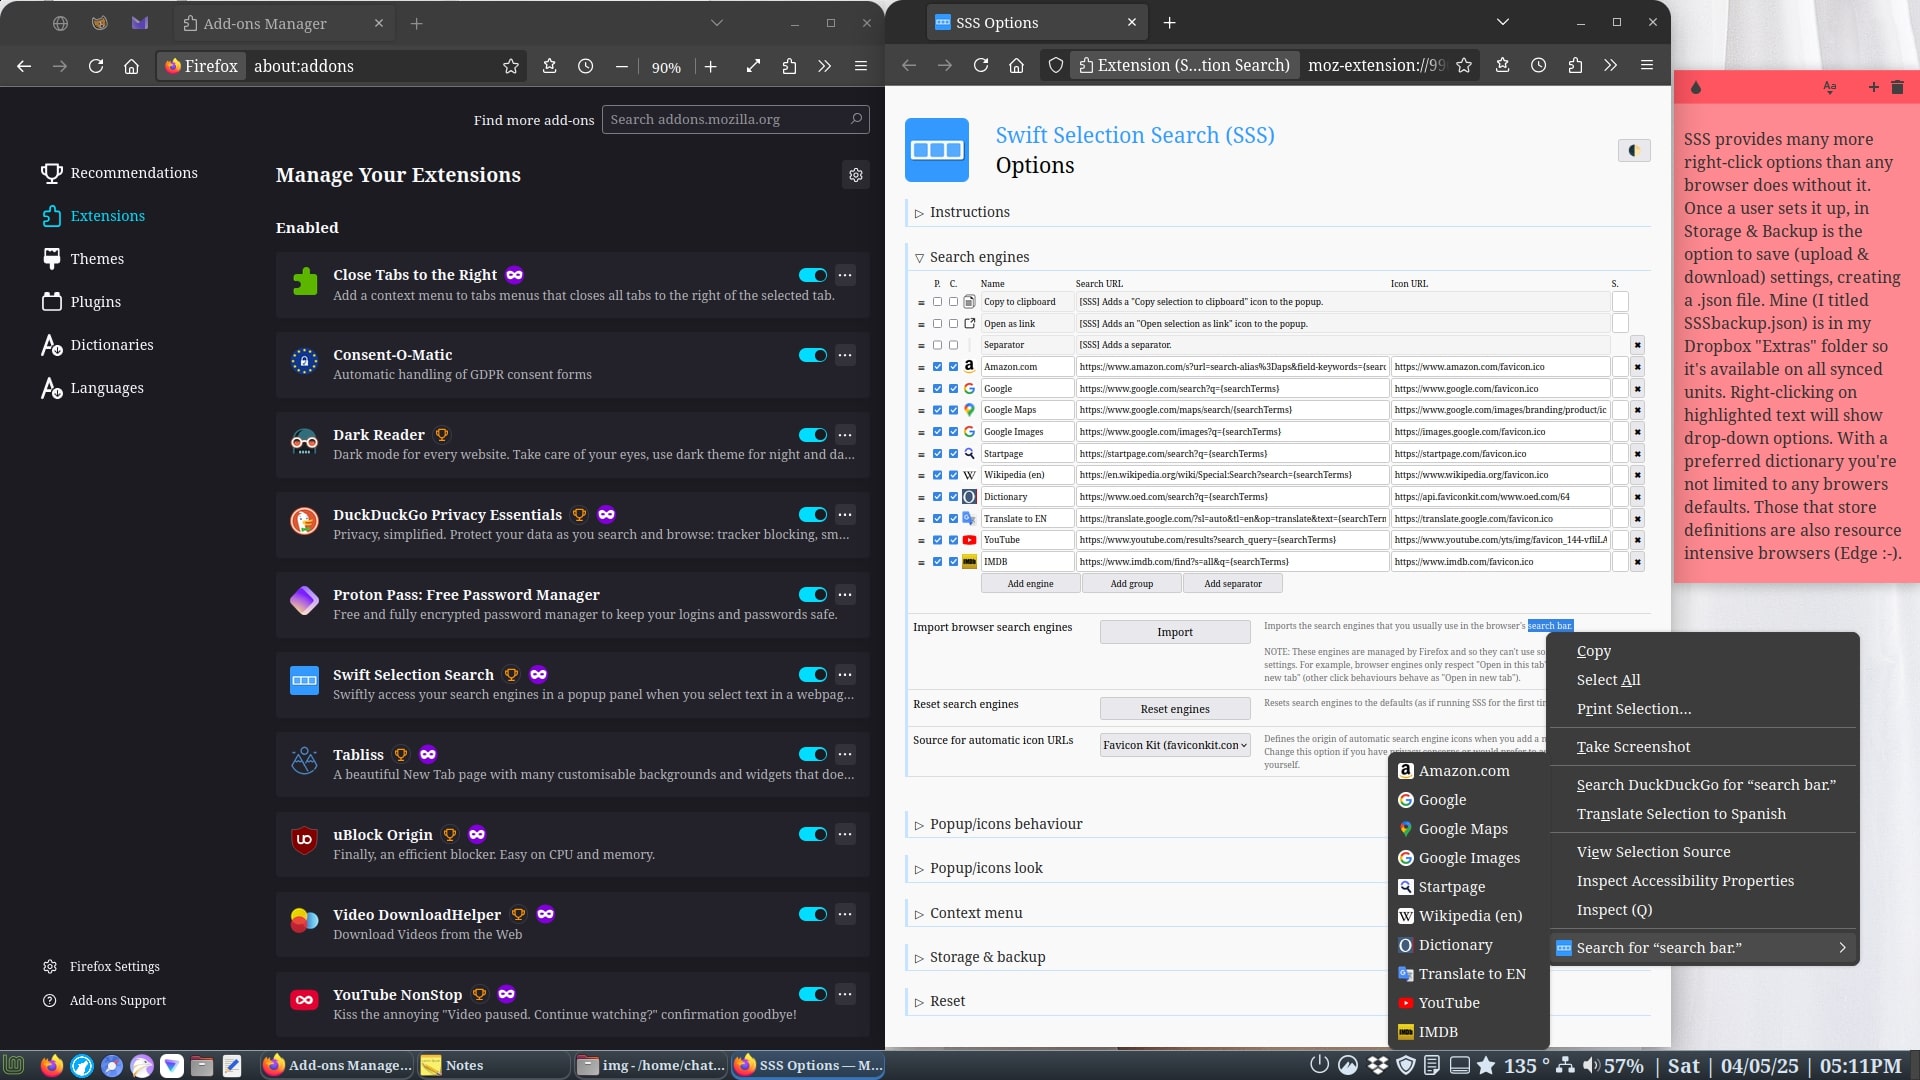Screen dimensions: 1920x1080
Task: Turn off the Swift Selection Search toggle
Action: [812, 675]
